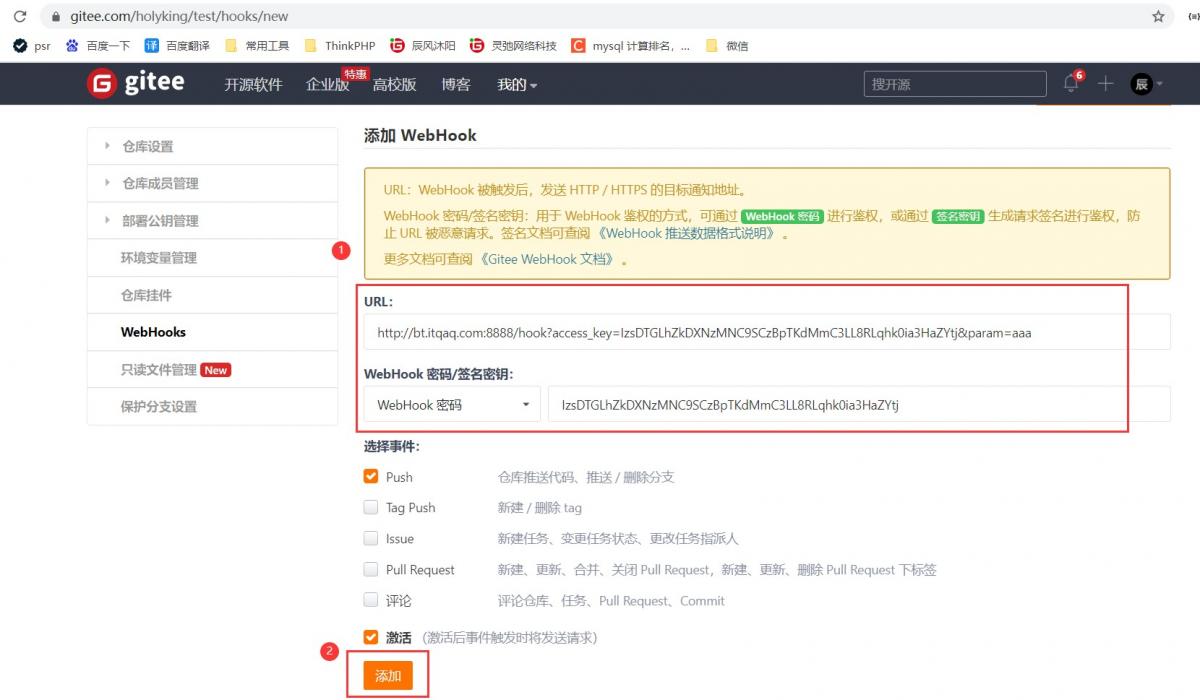Uncheck the Push event checkbox

click(370, 477)
